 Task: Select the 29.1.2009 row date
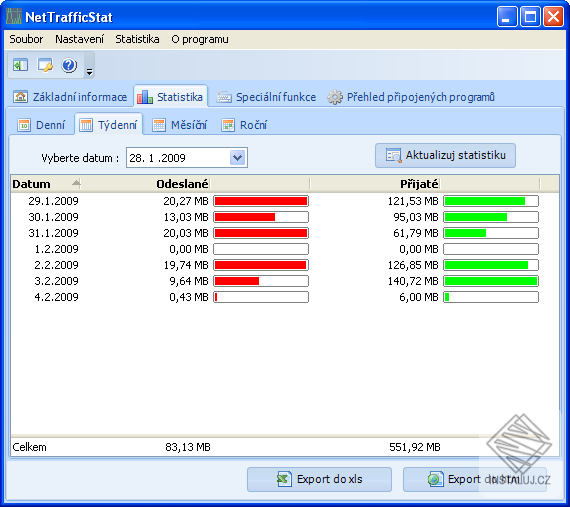pyautogui.click(x=53, y=201)
